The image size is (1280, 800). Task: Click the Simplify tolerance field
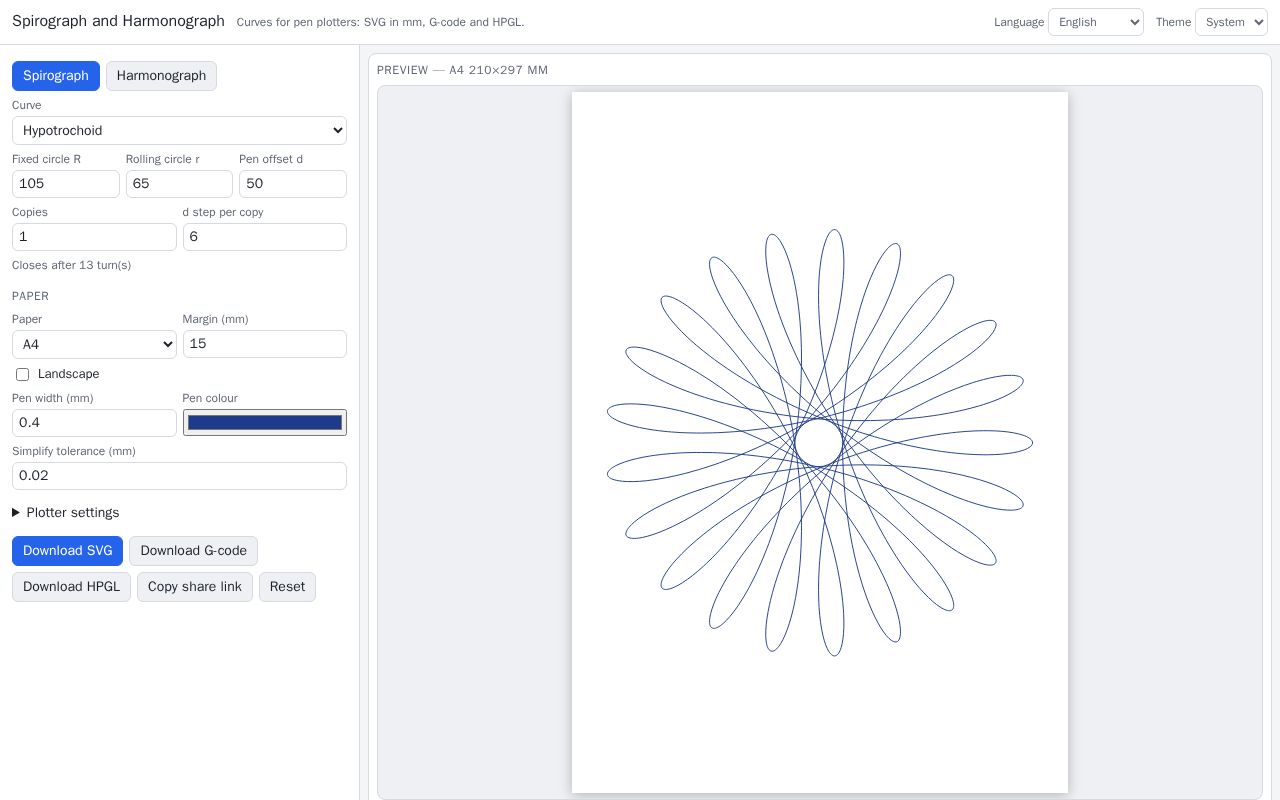pos(179,476)
